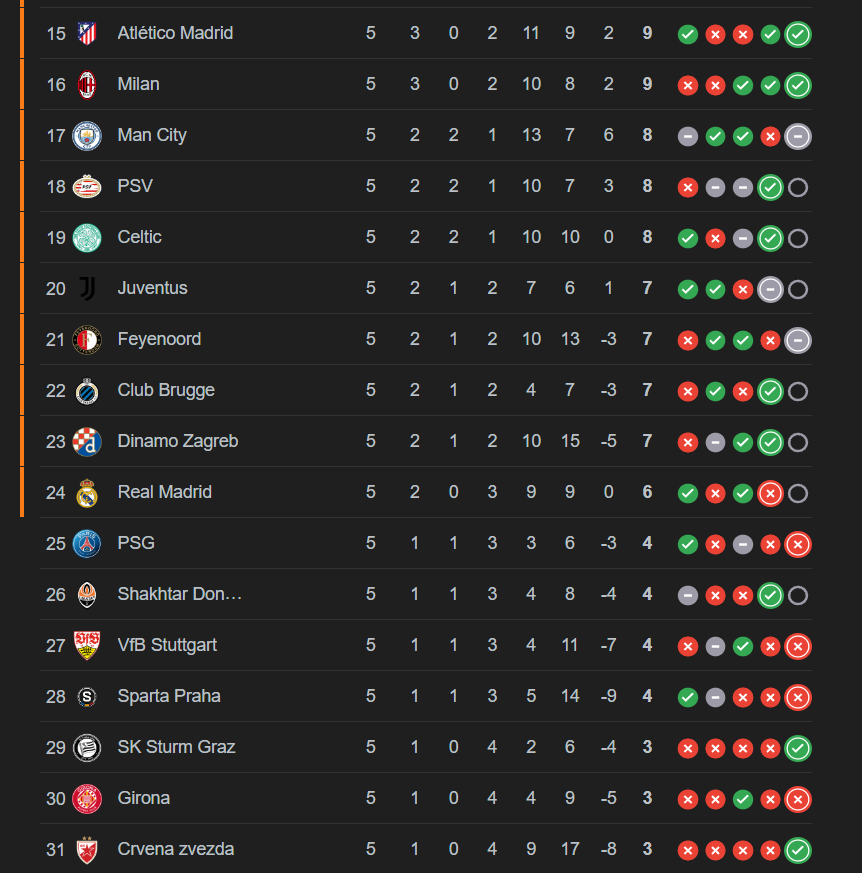Click the Atlético Madrid club crest
Viewport: 862px width, 873px height.
pyautogui.click(x=87, y=33)
